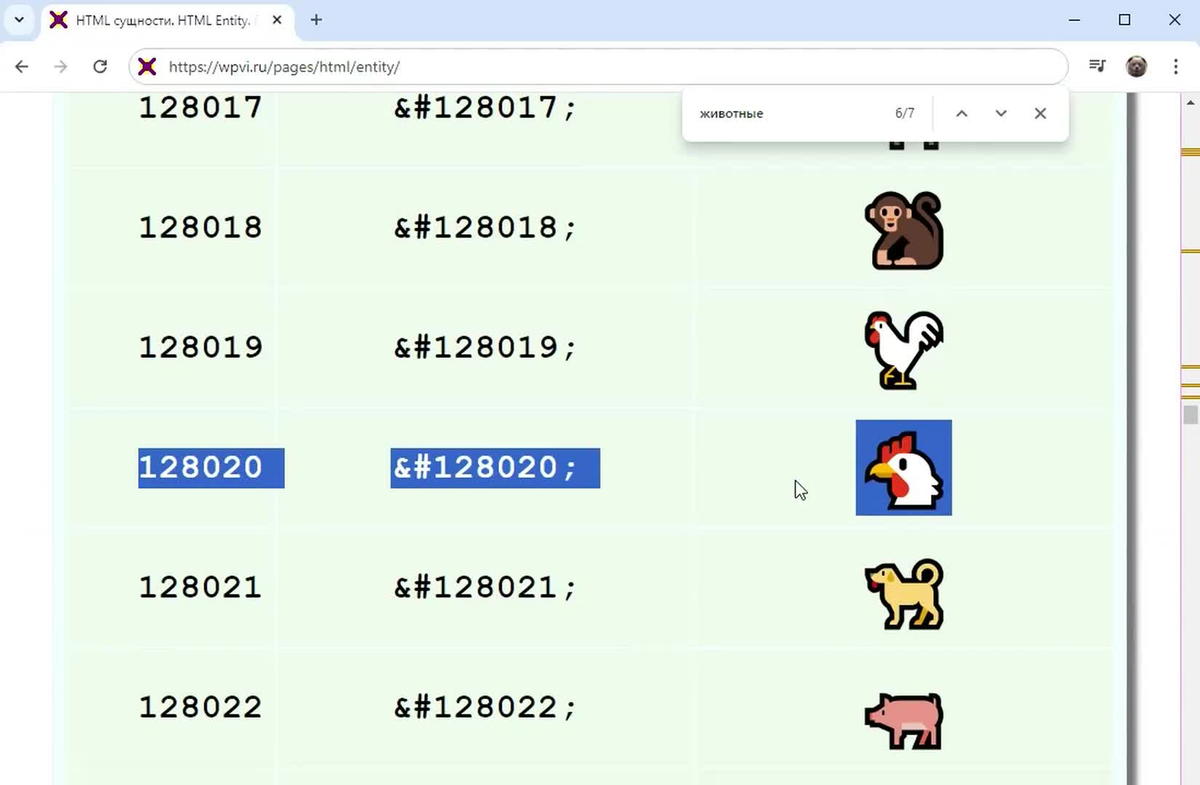Click the highlighted code cell 128020

211,468
